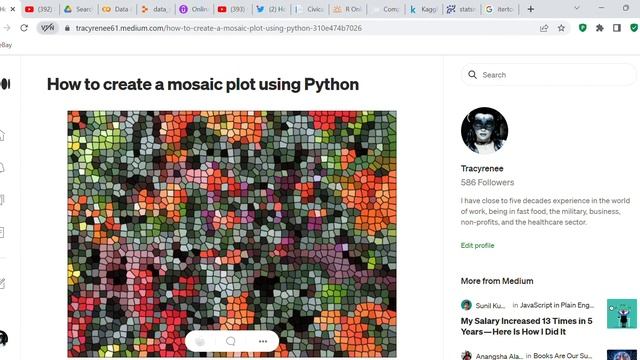Reload the page with the refresh icon
640x360 pixels.
tap(24, 28)
